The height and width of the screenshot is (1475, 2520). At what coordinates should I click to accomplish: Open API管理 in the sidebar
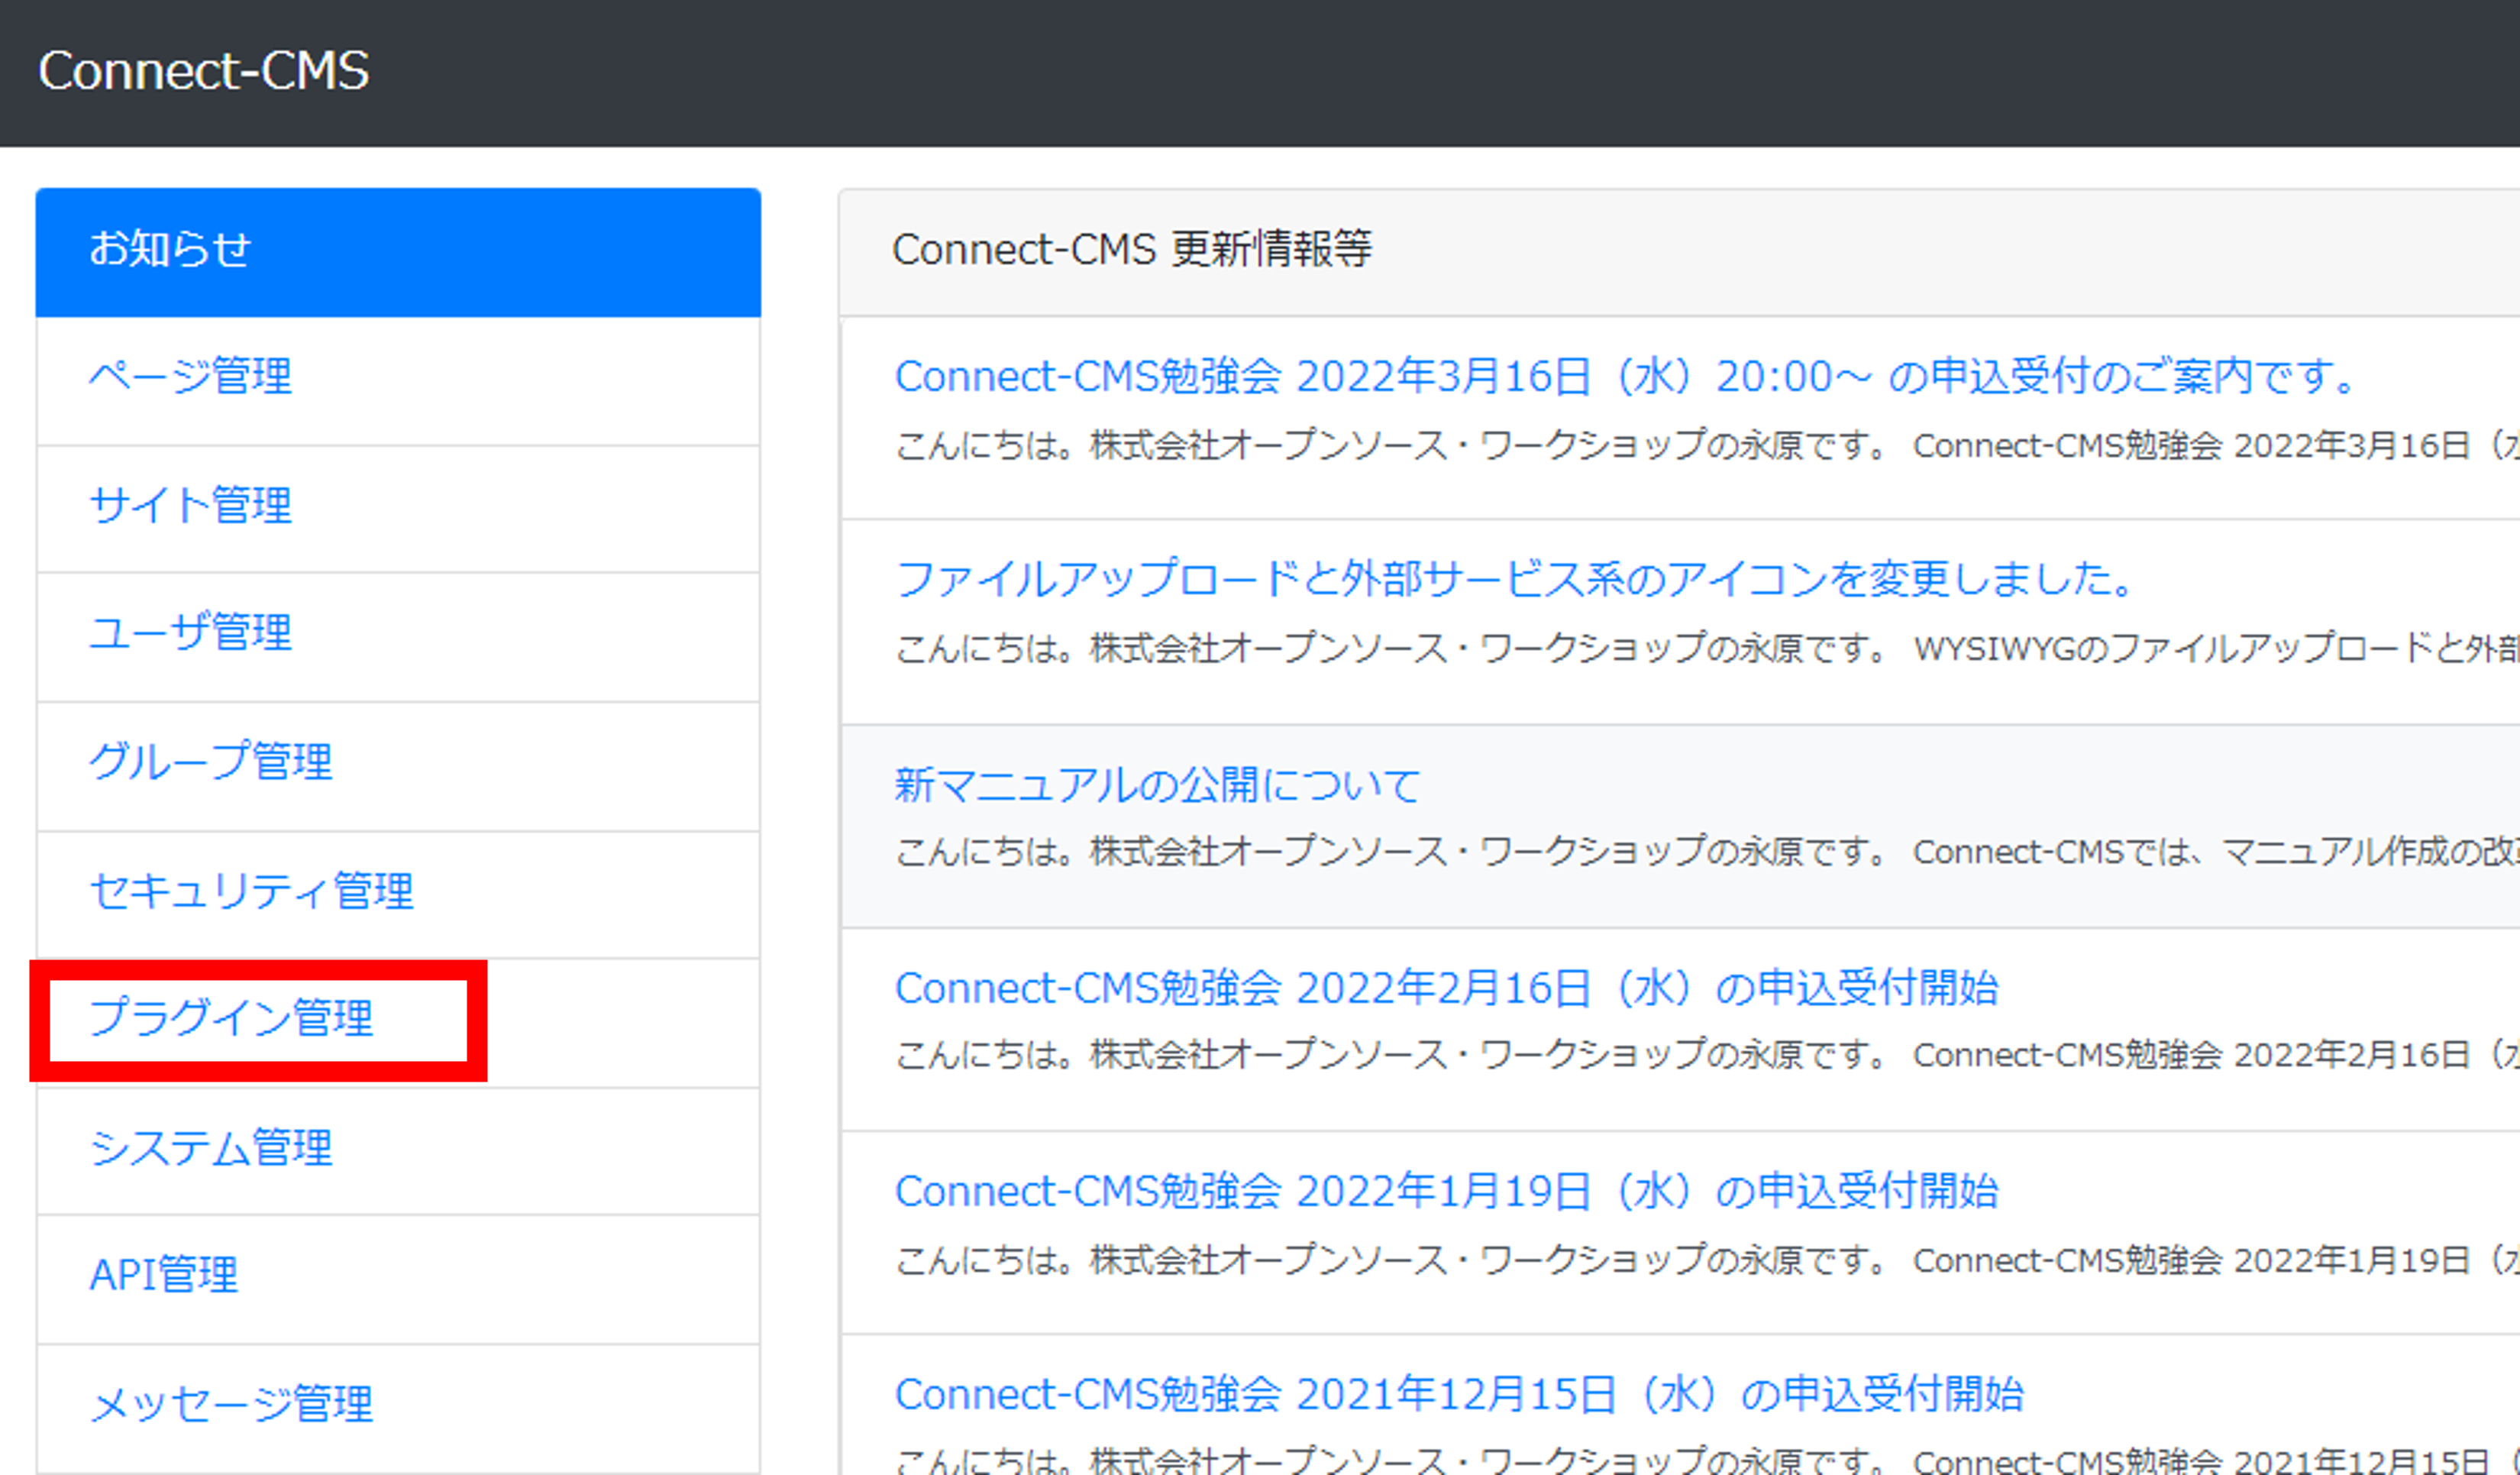point(398,1280)
